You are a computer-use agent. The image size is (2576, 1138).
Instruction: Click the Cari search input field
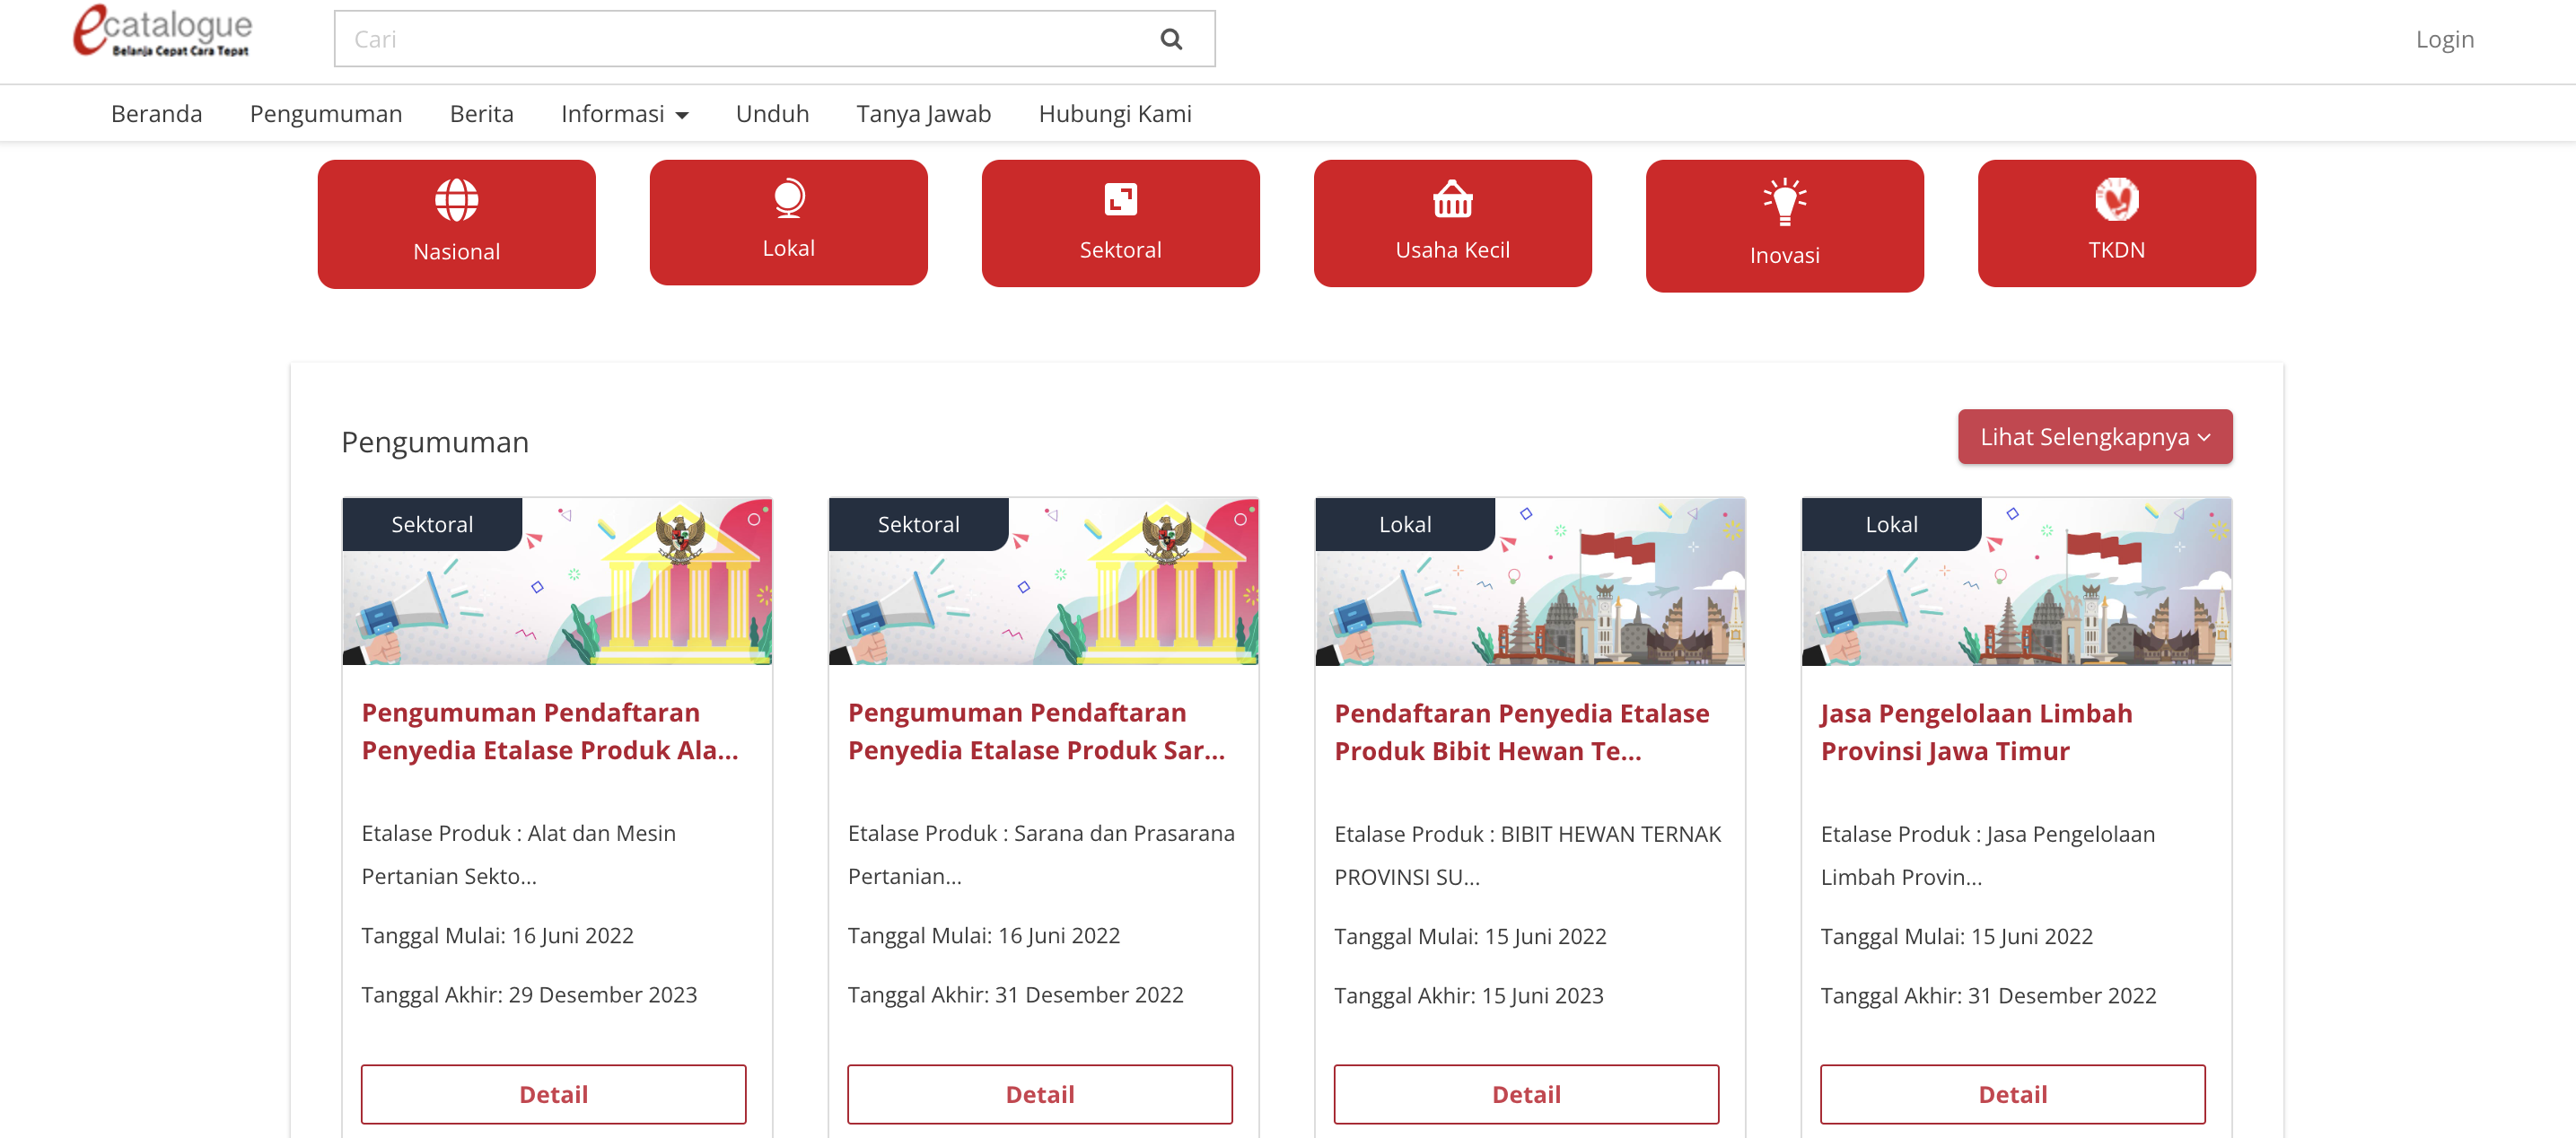tap(740, 39)
